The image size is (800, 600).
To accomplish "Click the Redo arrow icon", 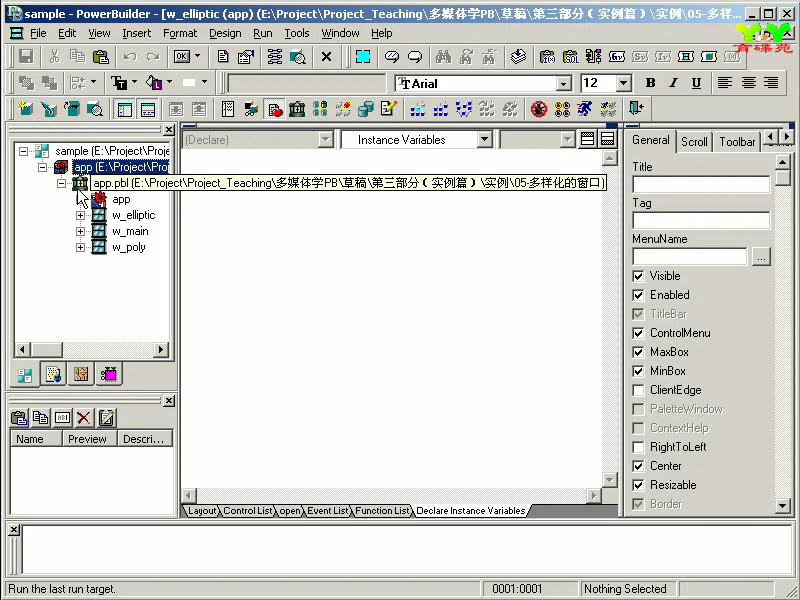I will (153, 56).
